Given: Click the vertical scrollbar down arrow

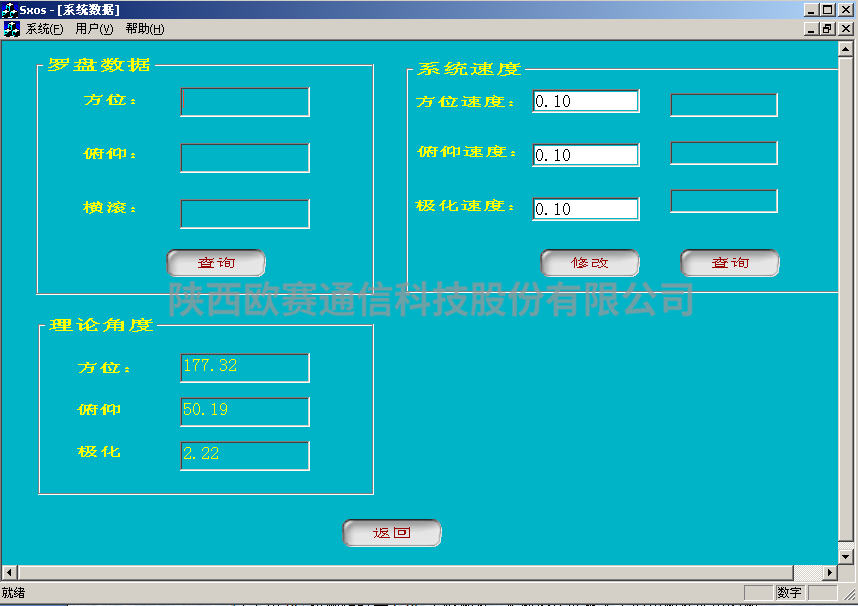Looking at the screenshot, I should tap(847, 556).
